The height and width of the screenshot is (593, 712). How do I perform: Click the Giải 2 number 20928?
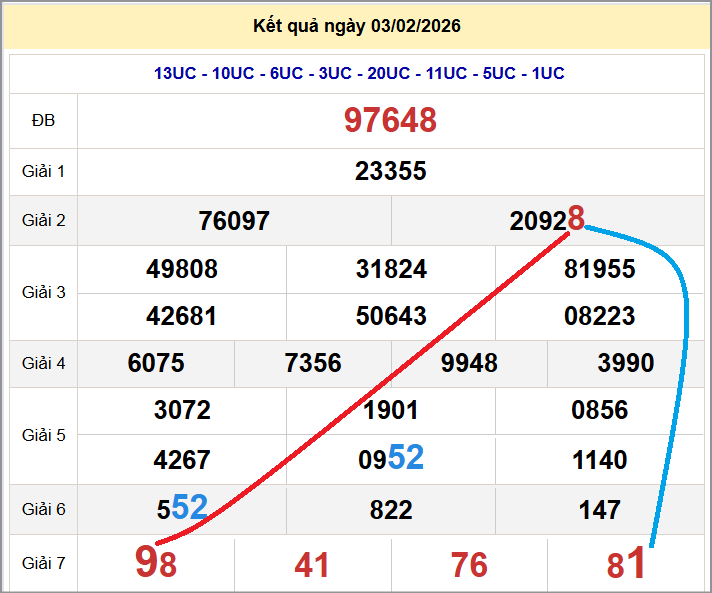(x=546, y=220)
